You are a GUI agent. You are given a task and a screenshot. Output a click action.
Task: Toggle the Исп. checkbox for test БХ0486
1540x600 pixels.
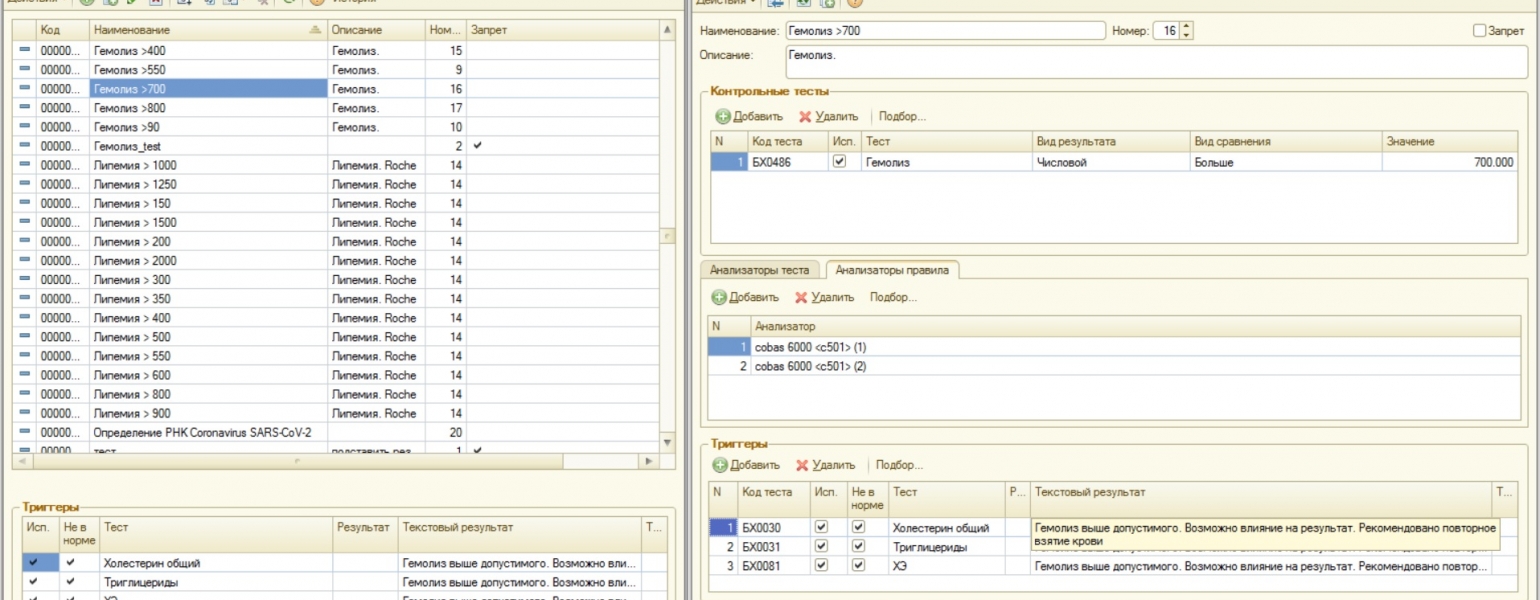(x=840, y=162)
